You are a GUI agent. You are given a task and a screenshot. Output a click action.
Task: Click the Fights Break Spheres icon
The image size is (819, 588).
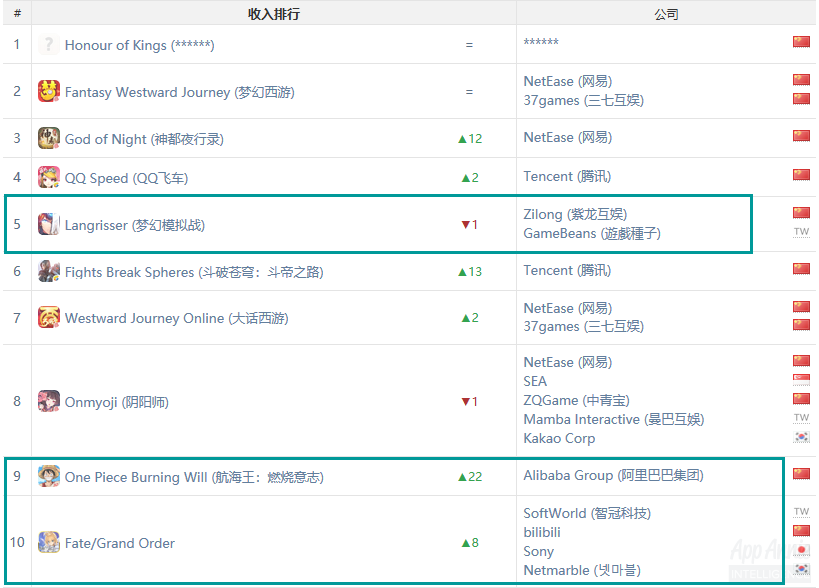(x=49, y=272)
